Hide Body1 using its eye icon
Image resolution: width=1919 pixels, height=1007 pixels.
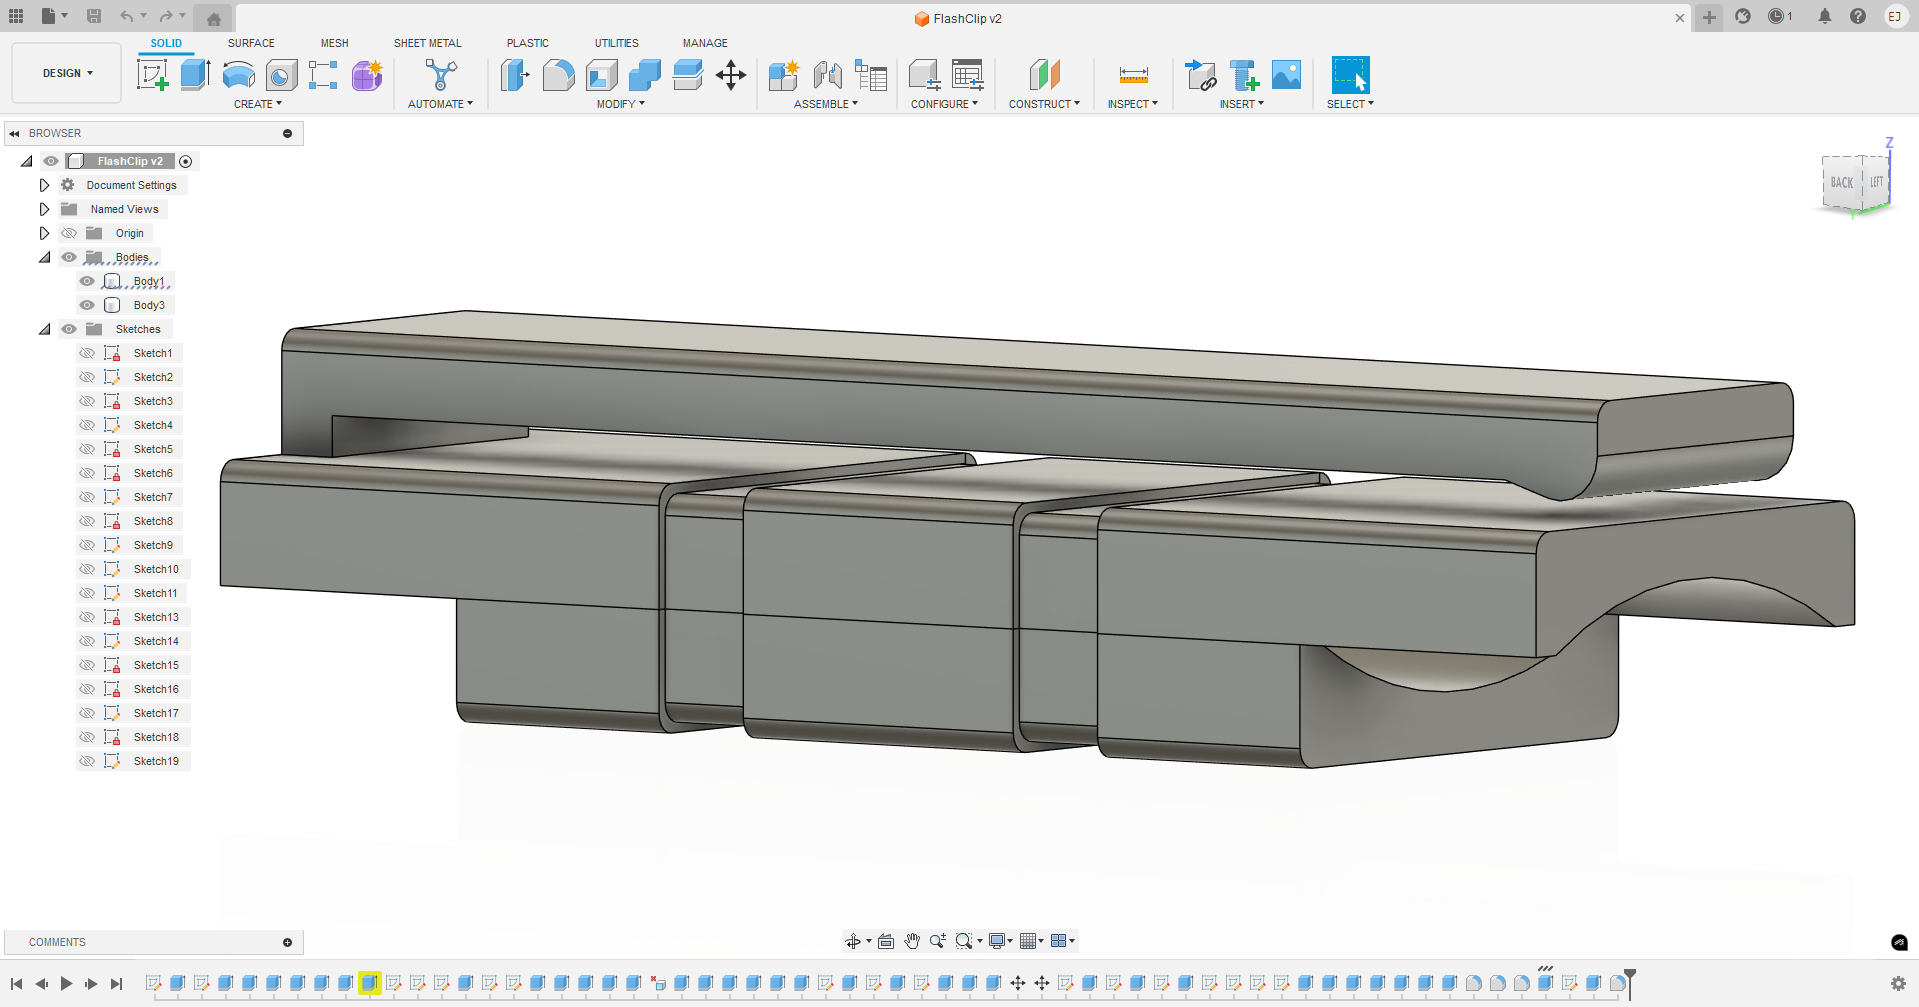click(x=88, y=281)
